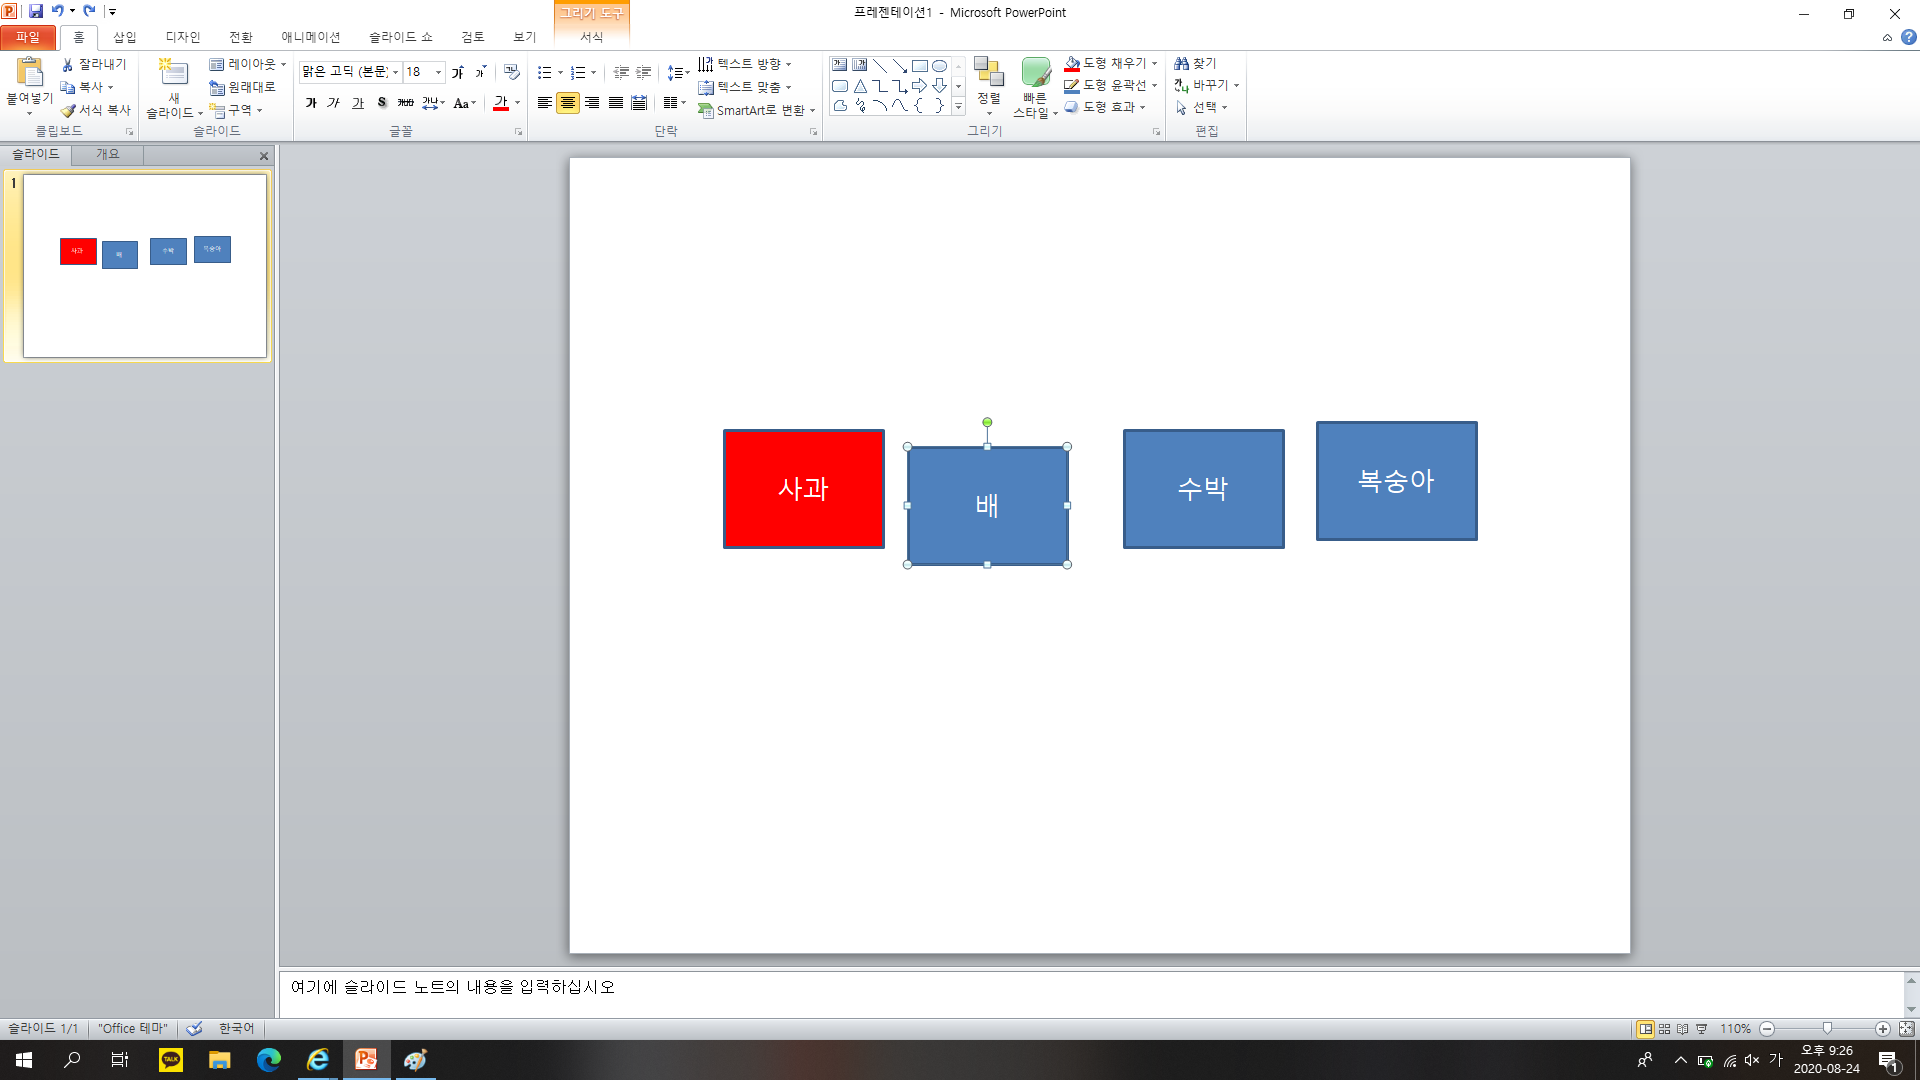1920x1080 pixels.
Task: Open the font size dropdown
Action: 438,72
